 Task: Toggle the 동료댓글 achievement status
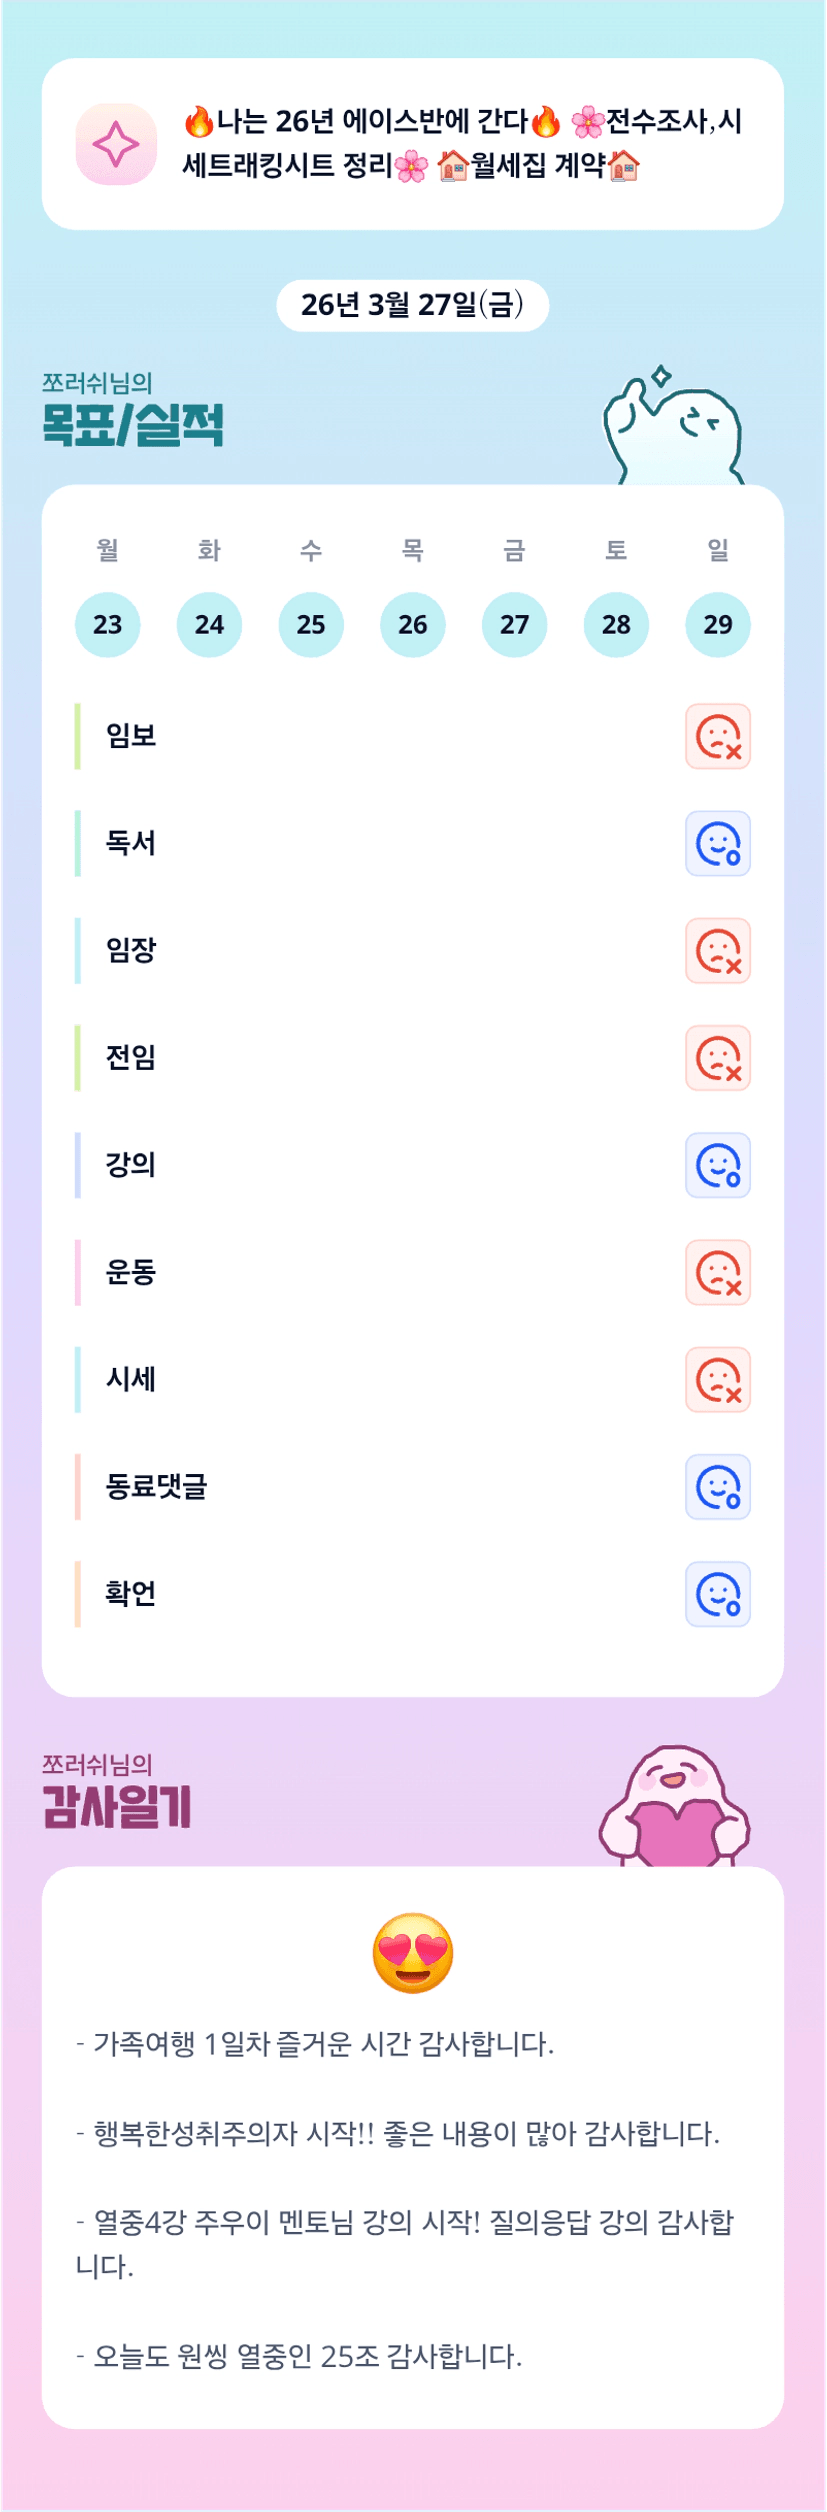click(x=717, y=1487)
